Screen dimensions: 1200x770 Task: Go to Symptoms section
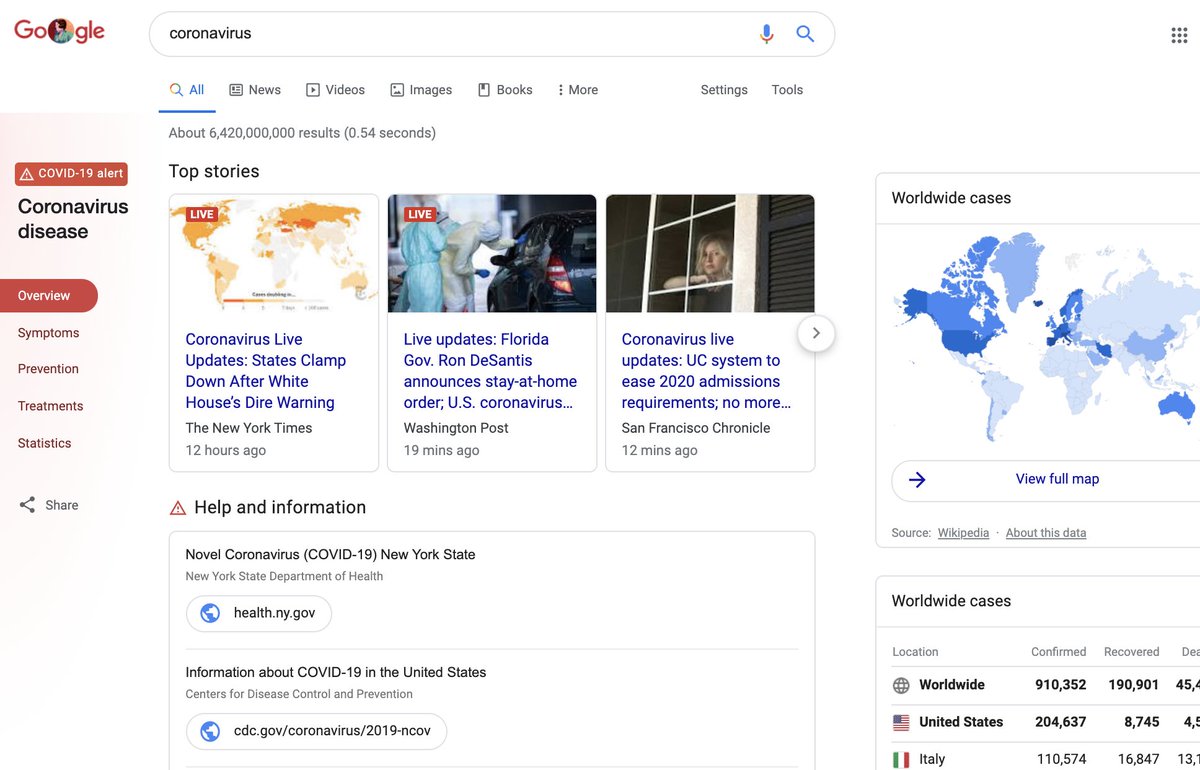click(48, 333)
